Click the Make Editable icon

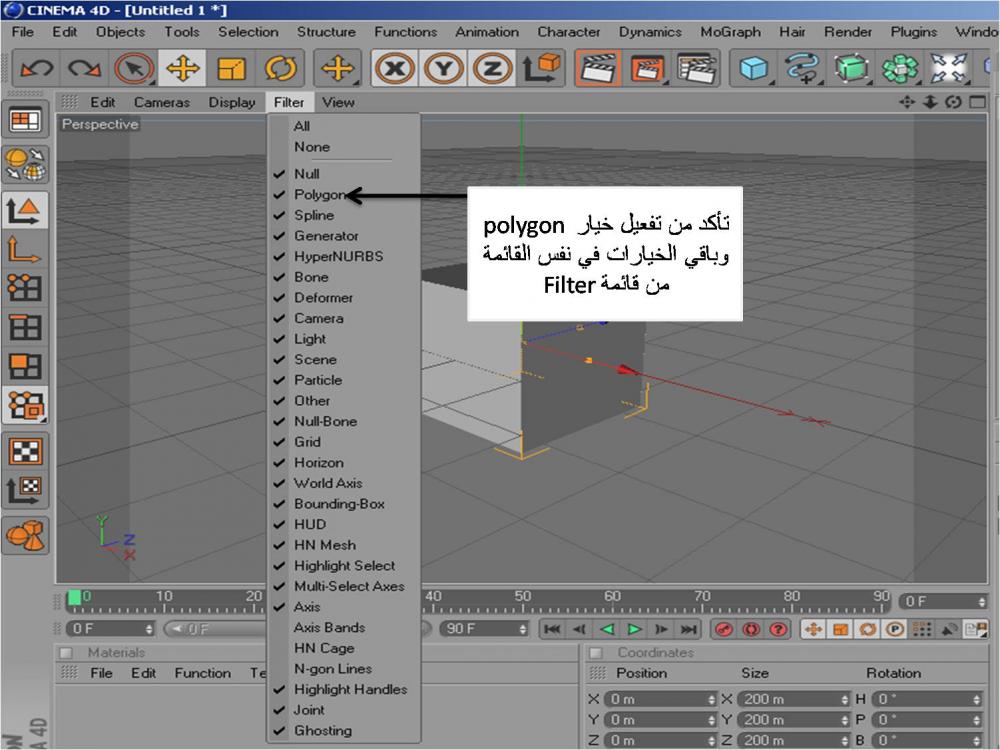tap(25, 164)
